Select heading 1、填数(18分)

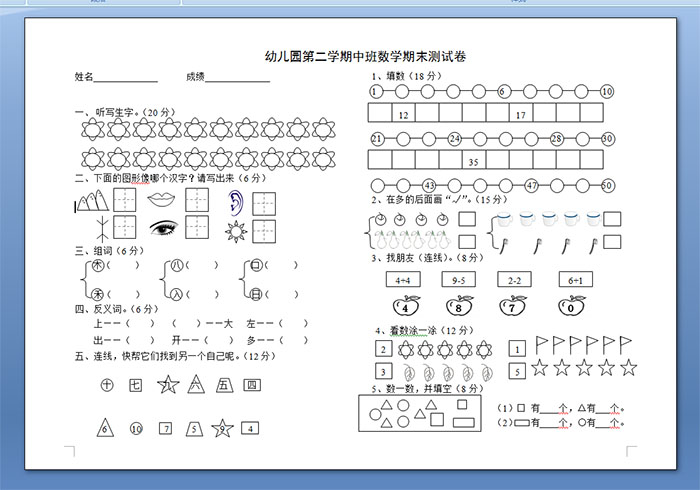(x=406, y=76)
